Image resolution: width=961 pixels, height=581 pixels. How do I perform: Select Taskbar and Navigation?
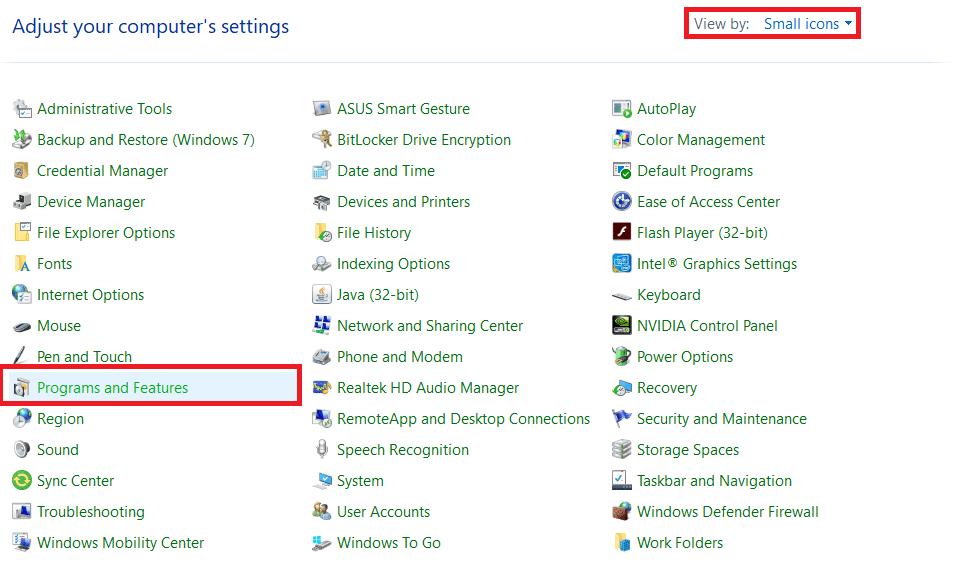(713, 481)
